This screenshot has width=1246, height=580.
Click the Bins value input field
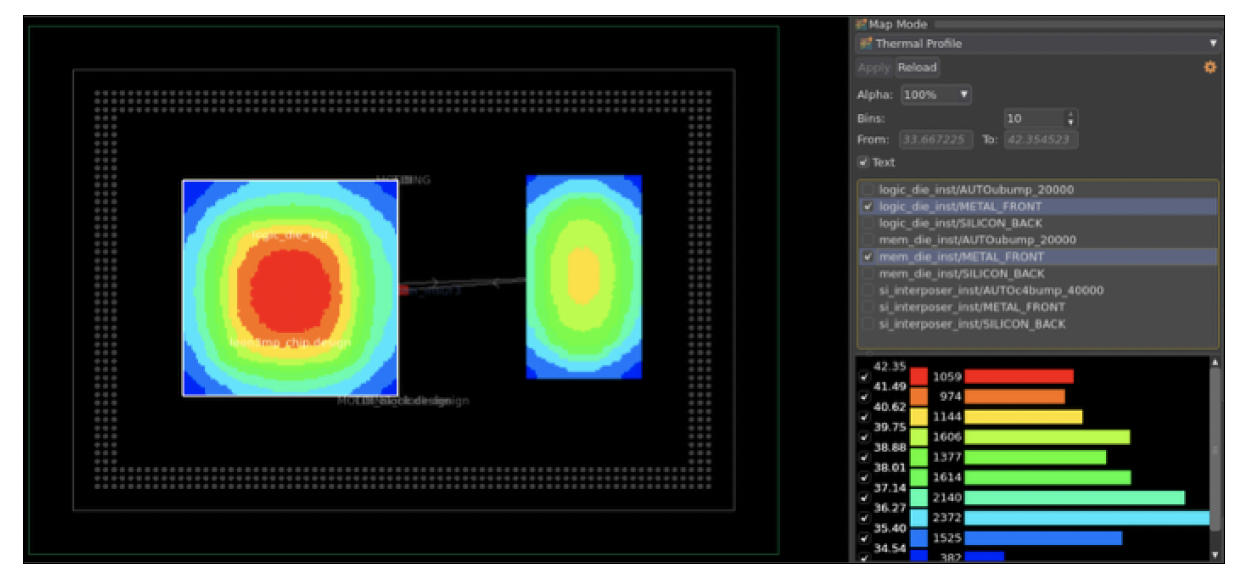[x=1030, y=117]
